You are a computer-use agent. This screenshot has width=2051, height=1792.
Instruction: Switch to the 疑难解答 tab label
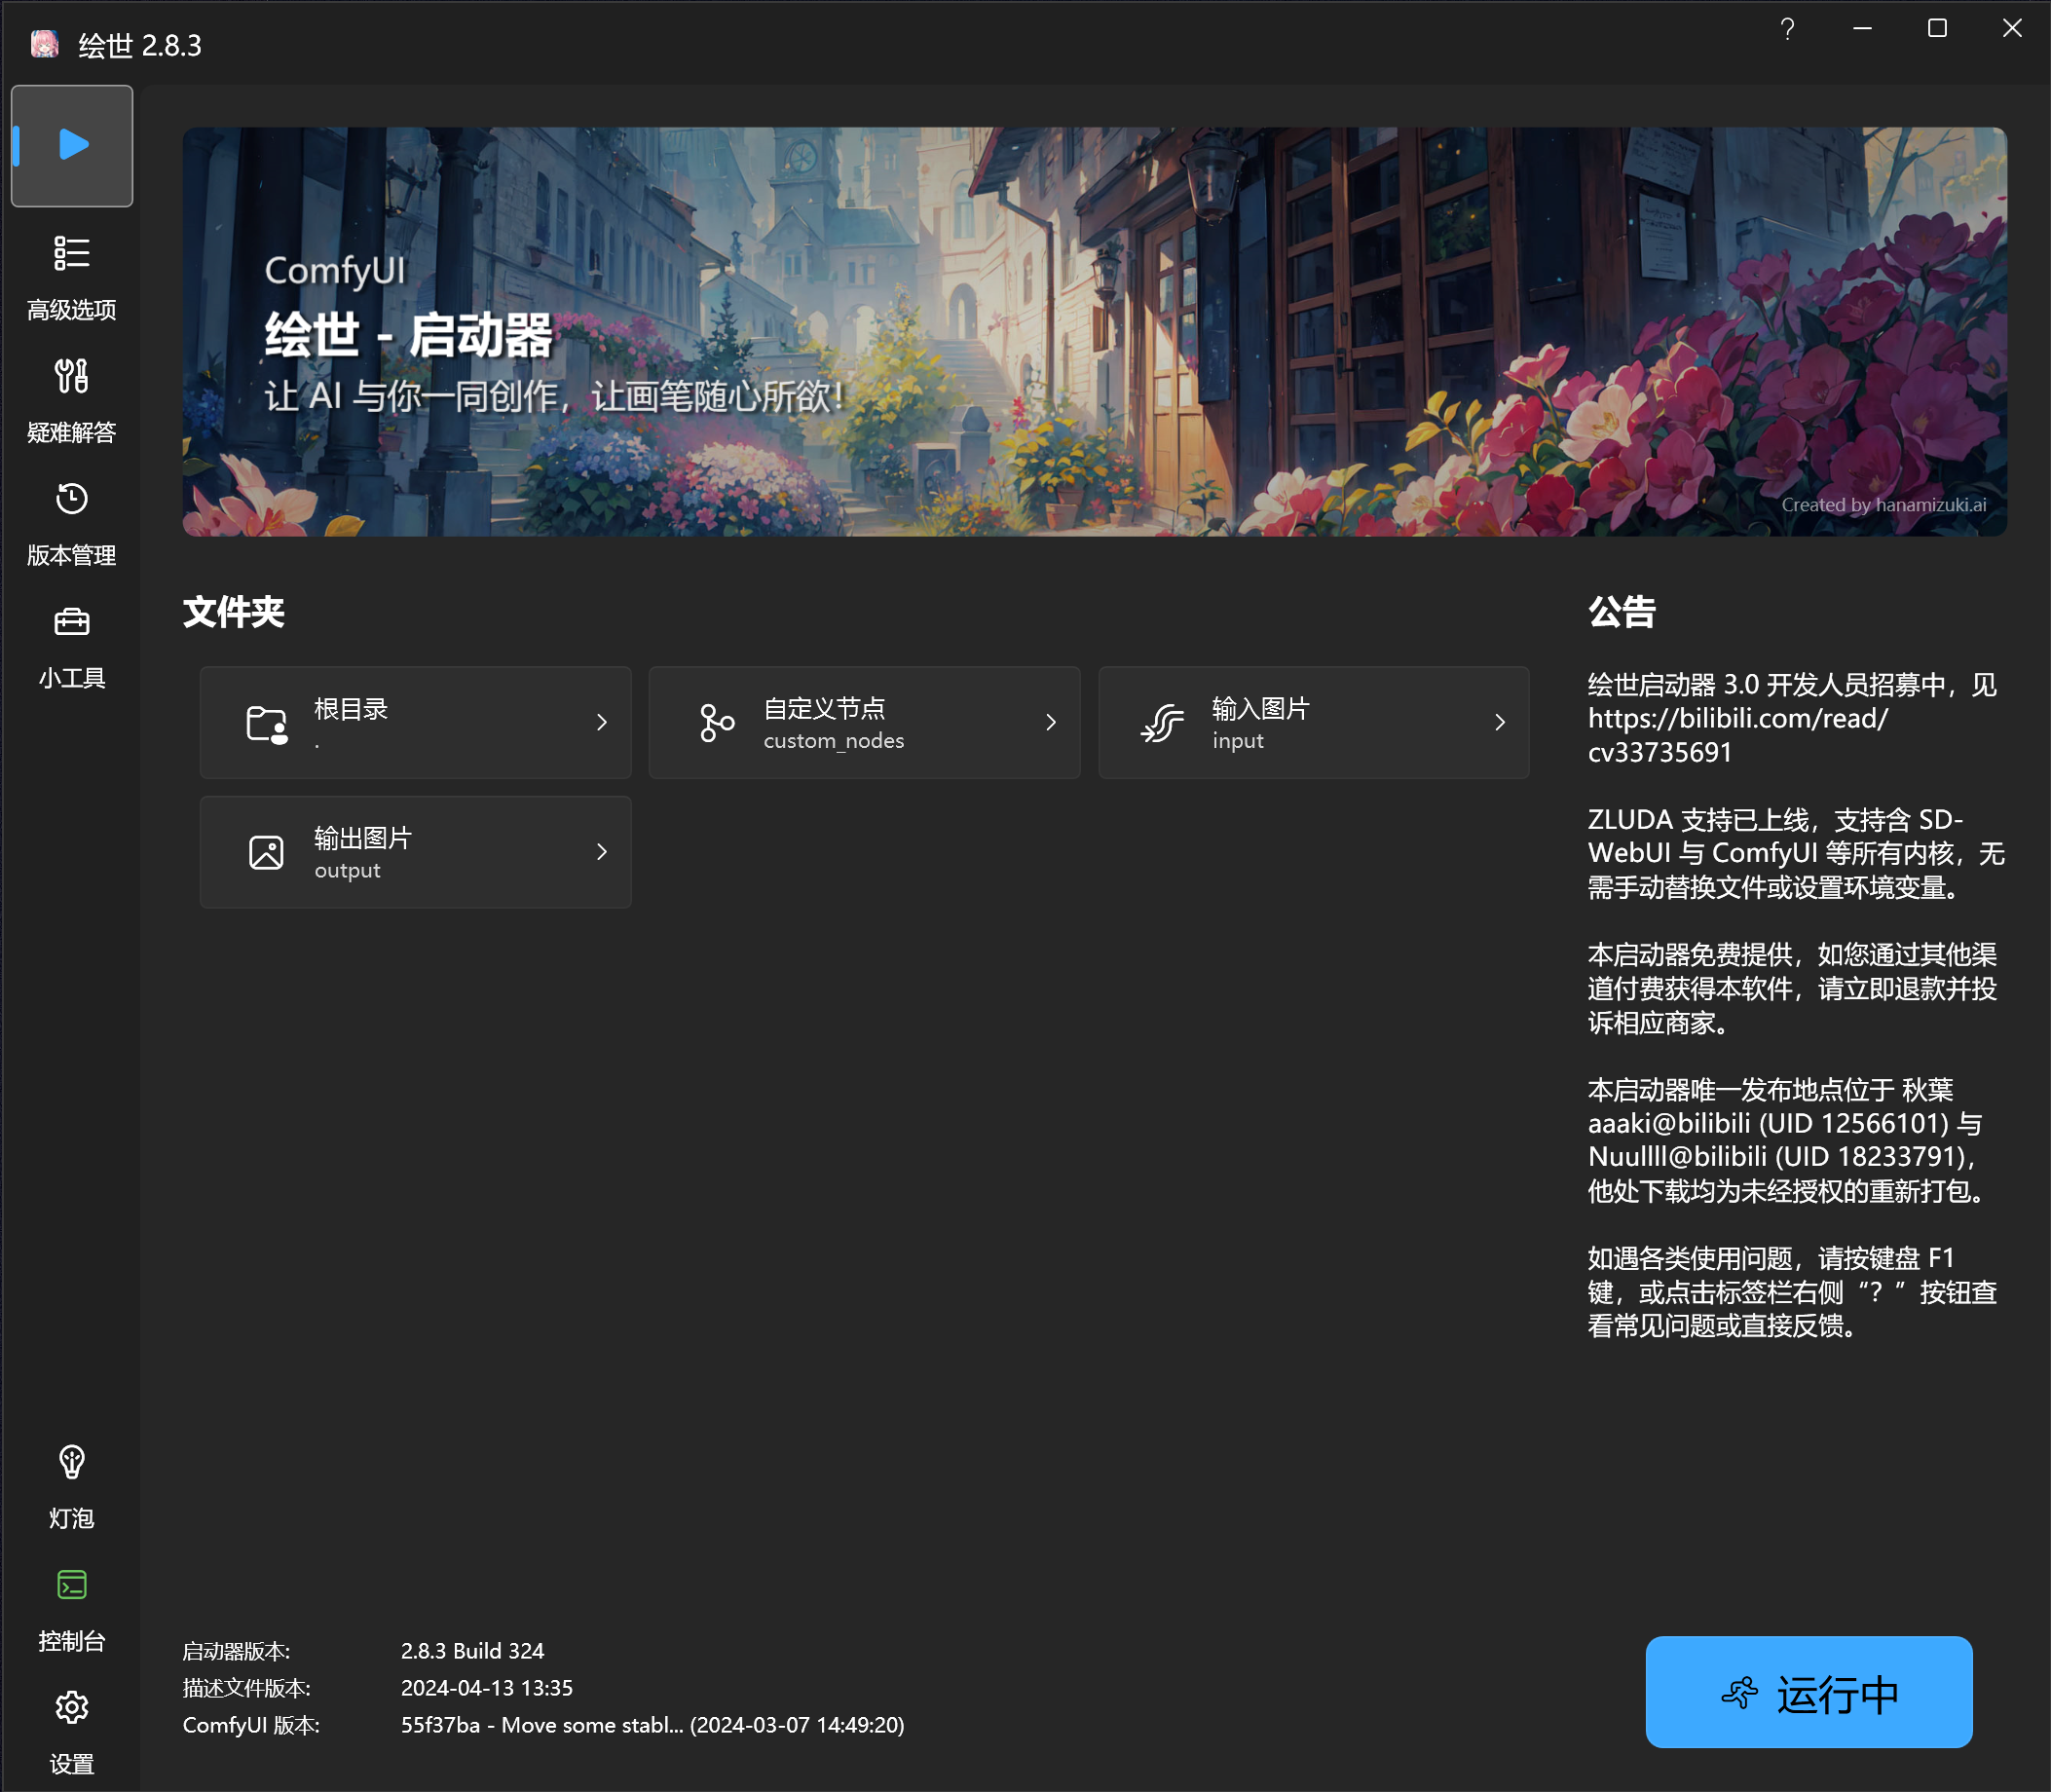tap(71, 432)
